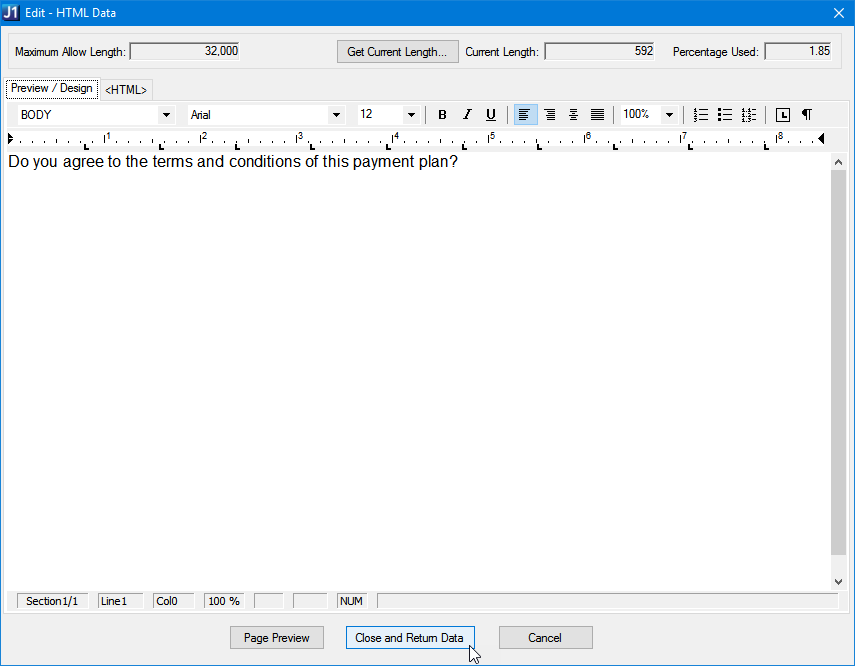The width and height of the screenshot is (855, 666).
Task: Expand the 100% zoom dropdown
Action: (x=669, y=115)
